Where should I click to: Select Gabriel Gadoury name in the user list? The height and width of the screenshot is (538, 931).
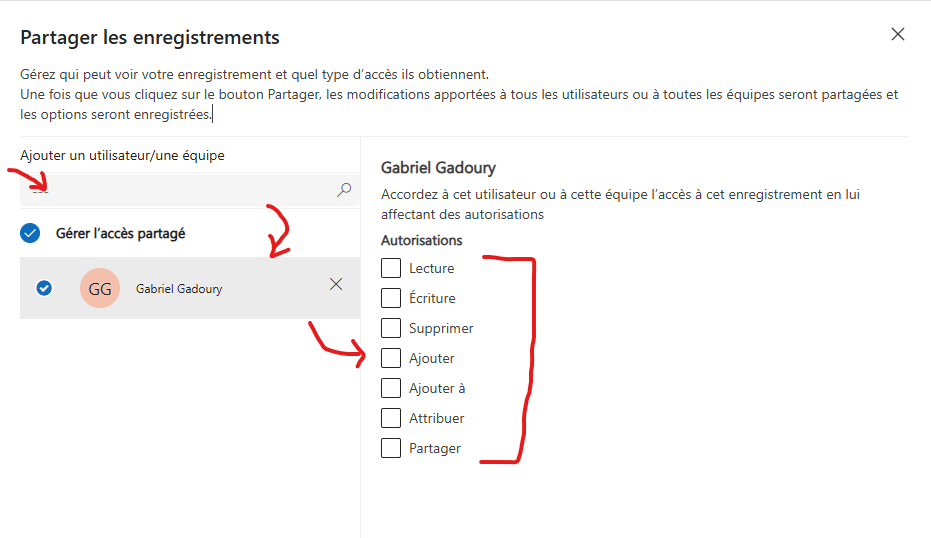[179, 289]
